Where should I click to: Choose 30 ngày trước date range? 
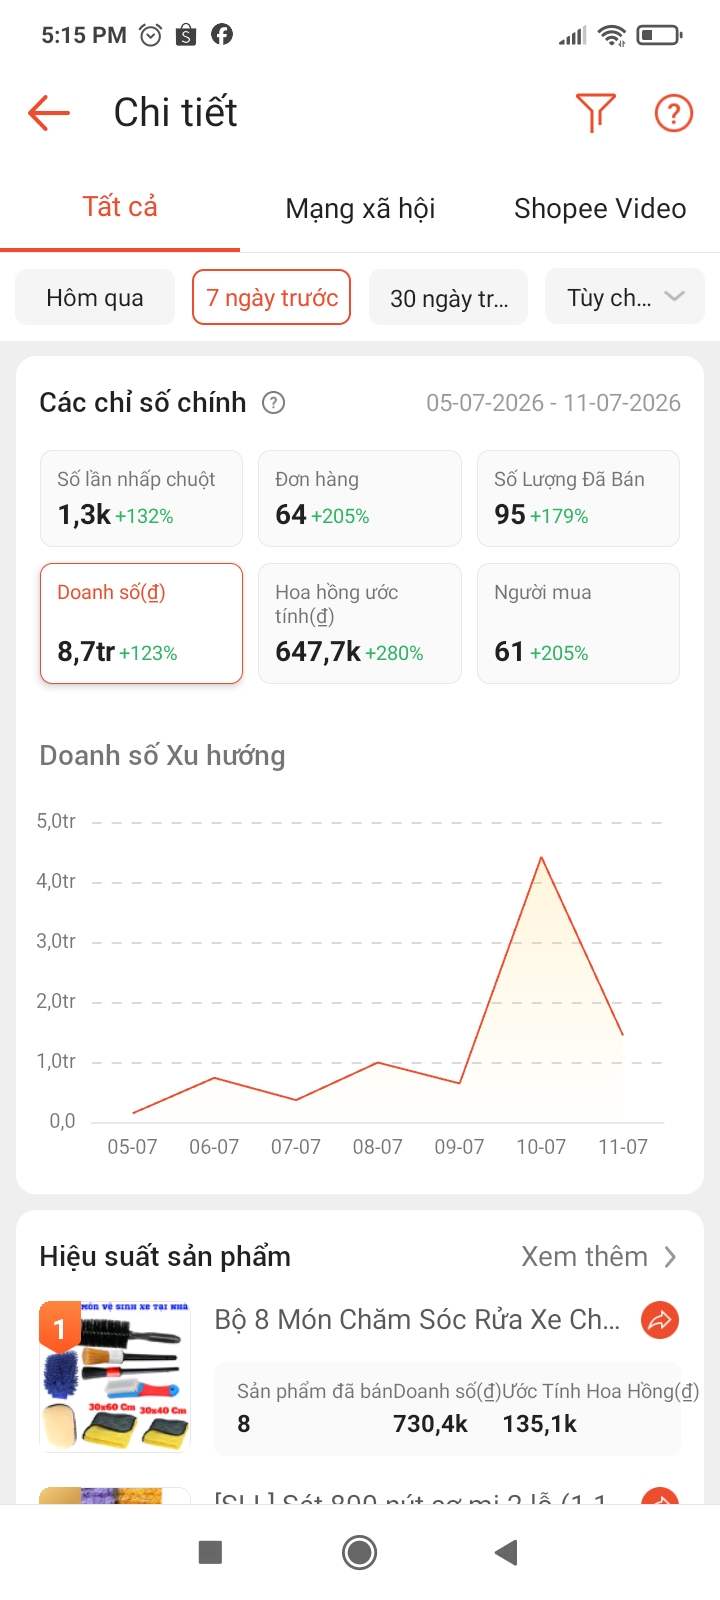[x=449, y=297]
